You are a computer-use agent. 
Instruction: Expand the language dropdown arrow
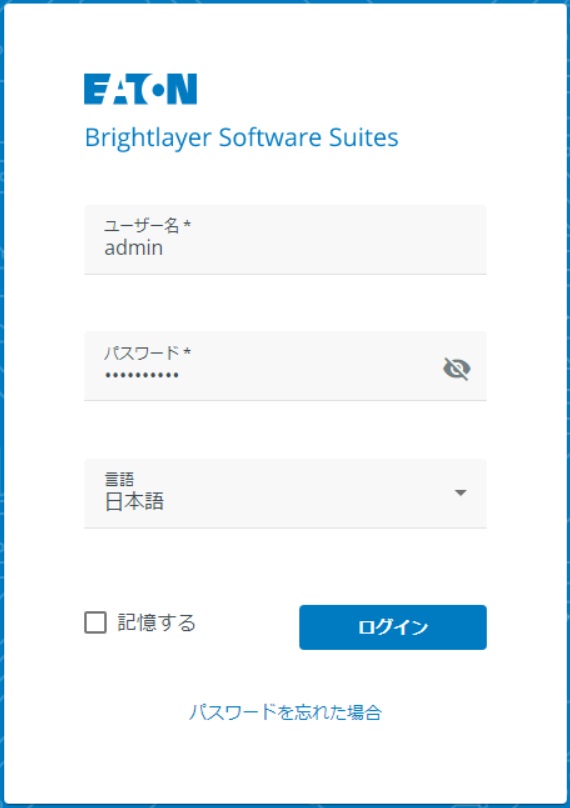461,493
